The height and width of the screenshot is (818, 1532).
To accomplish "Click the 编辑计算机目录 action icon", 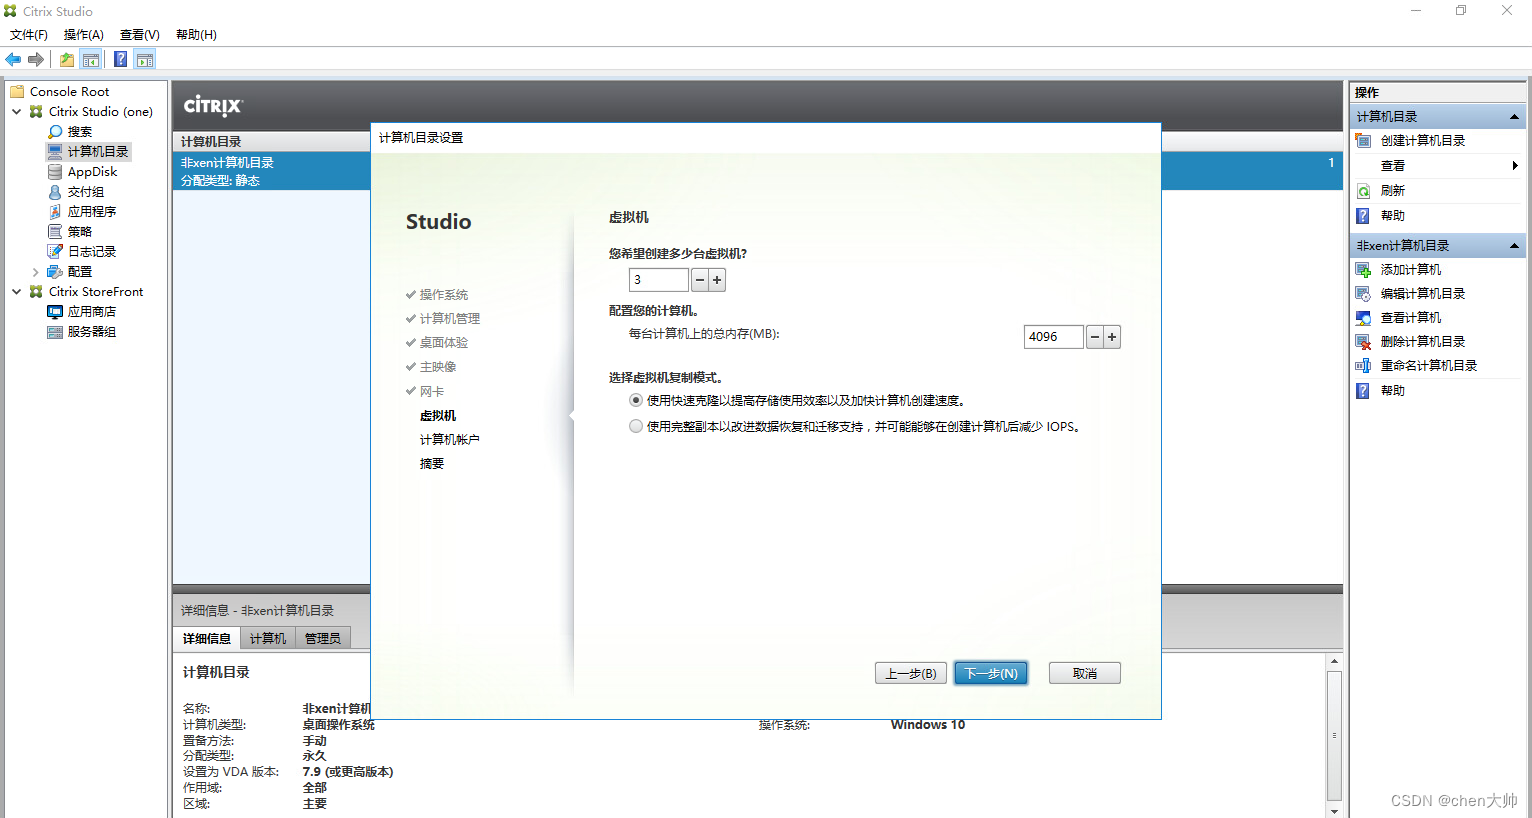I will pyautogui.click(x=1363, y=294).
